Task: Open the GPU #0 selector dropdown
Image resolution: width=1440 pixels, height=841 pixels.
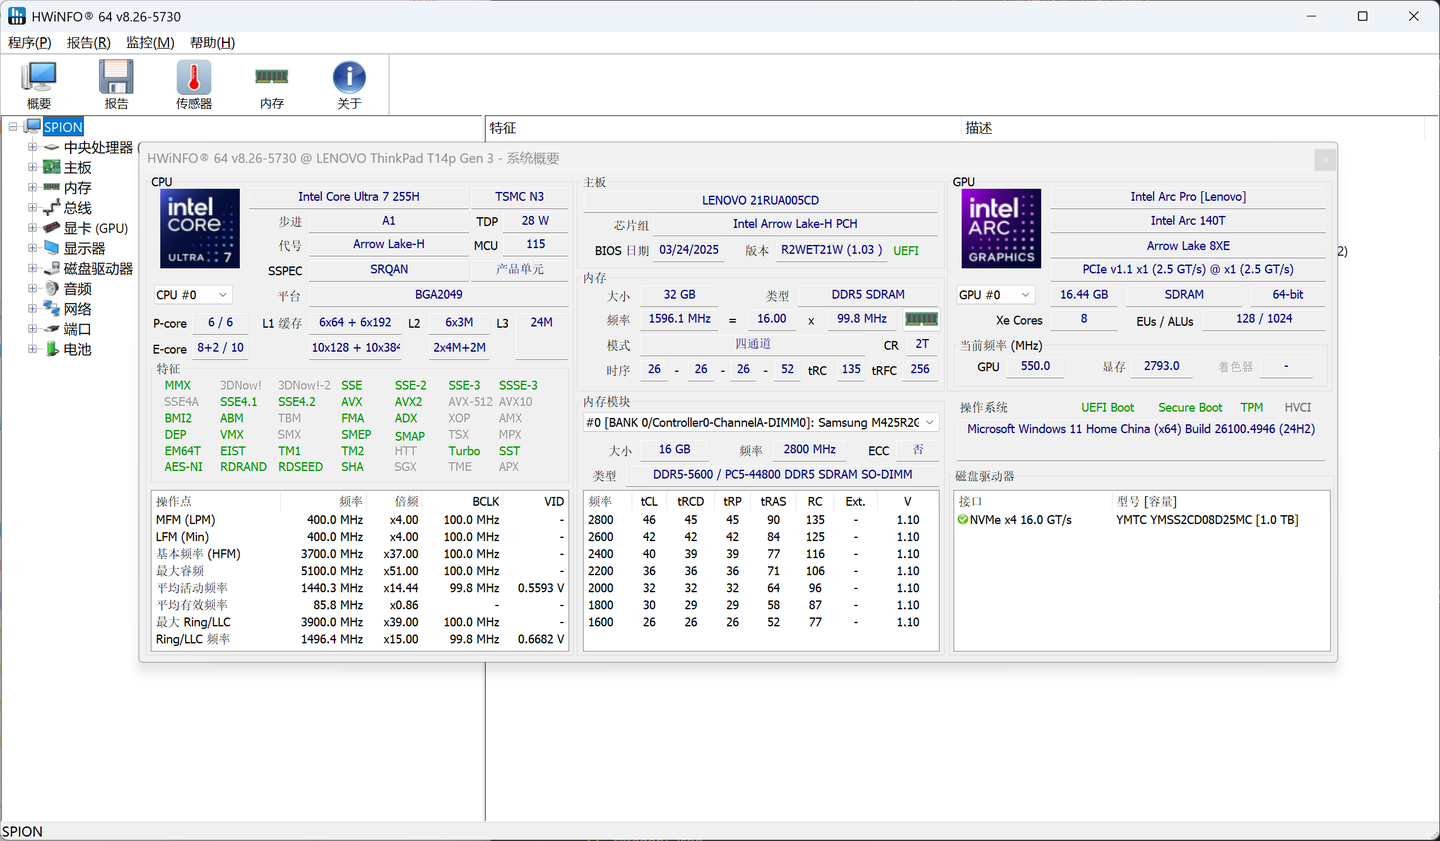Action: point(994,295)
